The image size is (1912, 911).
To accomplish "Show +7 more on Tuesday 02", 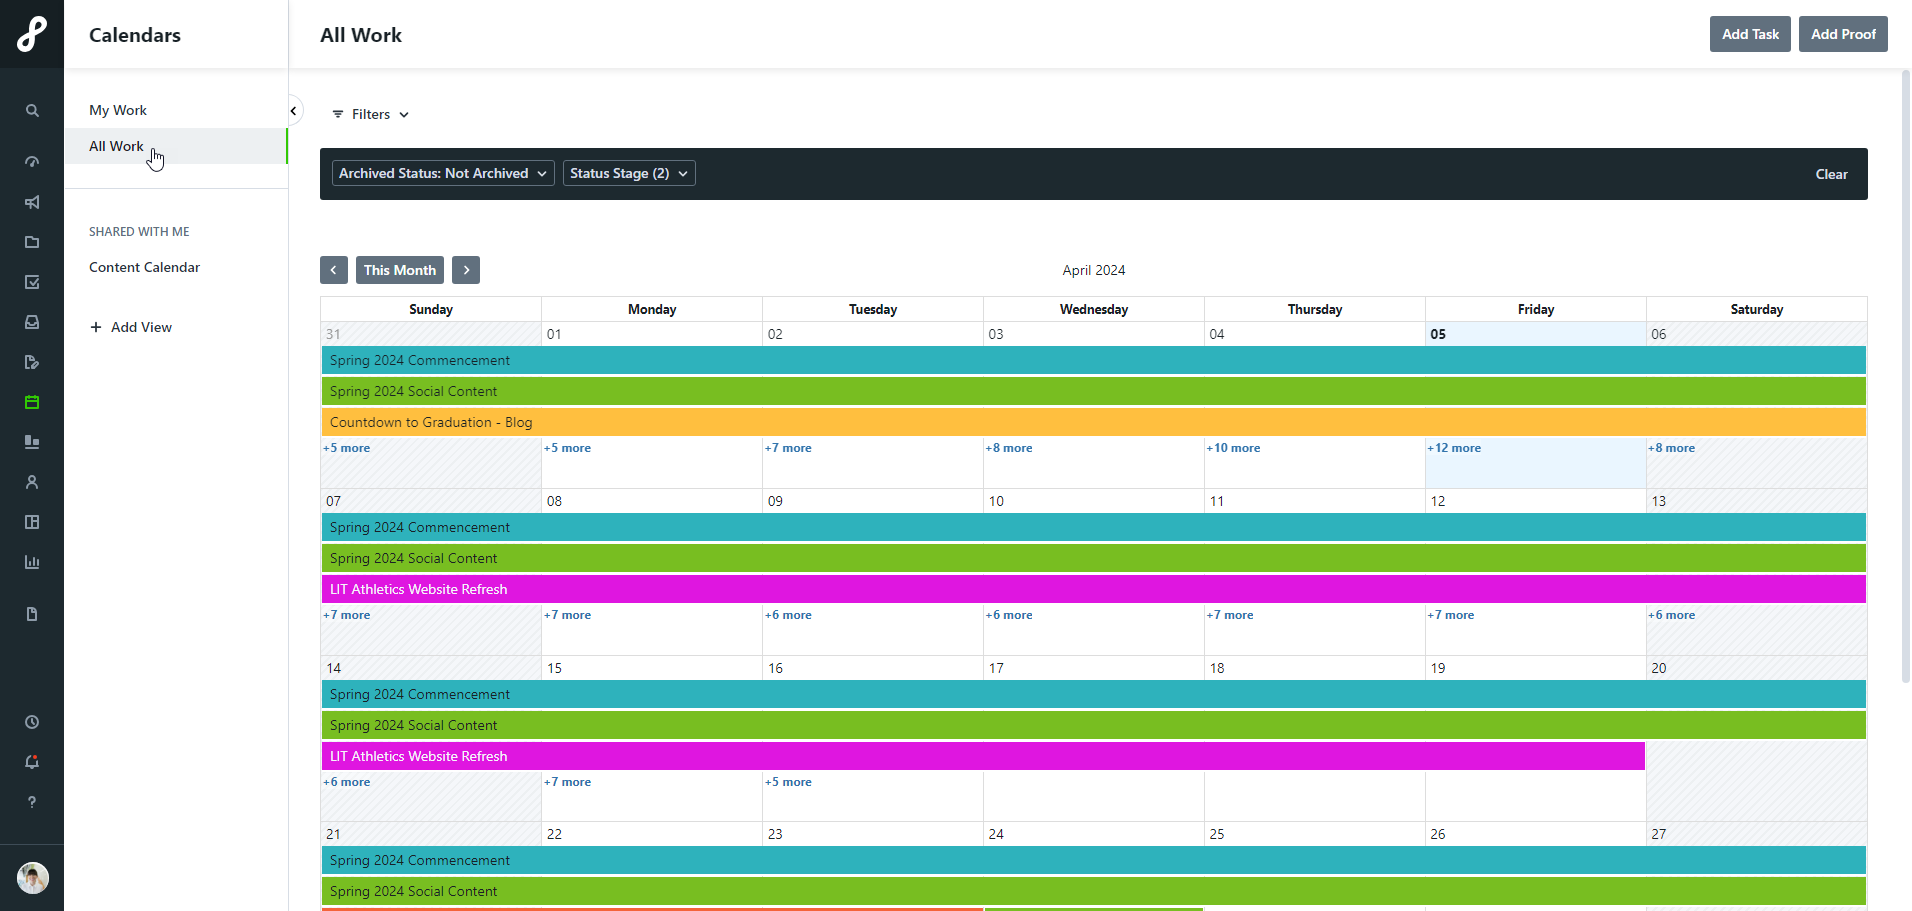I will click(788, 448).
